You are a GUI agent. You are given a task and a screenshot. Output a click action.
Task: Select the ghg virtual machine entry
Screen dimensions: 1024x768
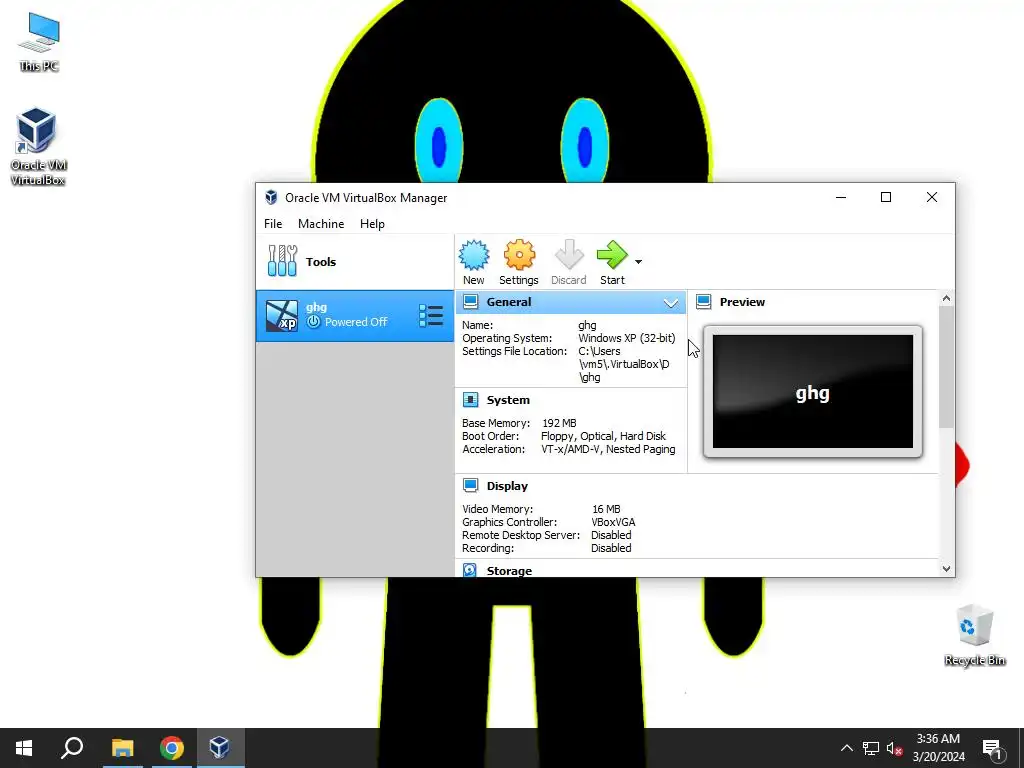pos(355,316)
